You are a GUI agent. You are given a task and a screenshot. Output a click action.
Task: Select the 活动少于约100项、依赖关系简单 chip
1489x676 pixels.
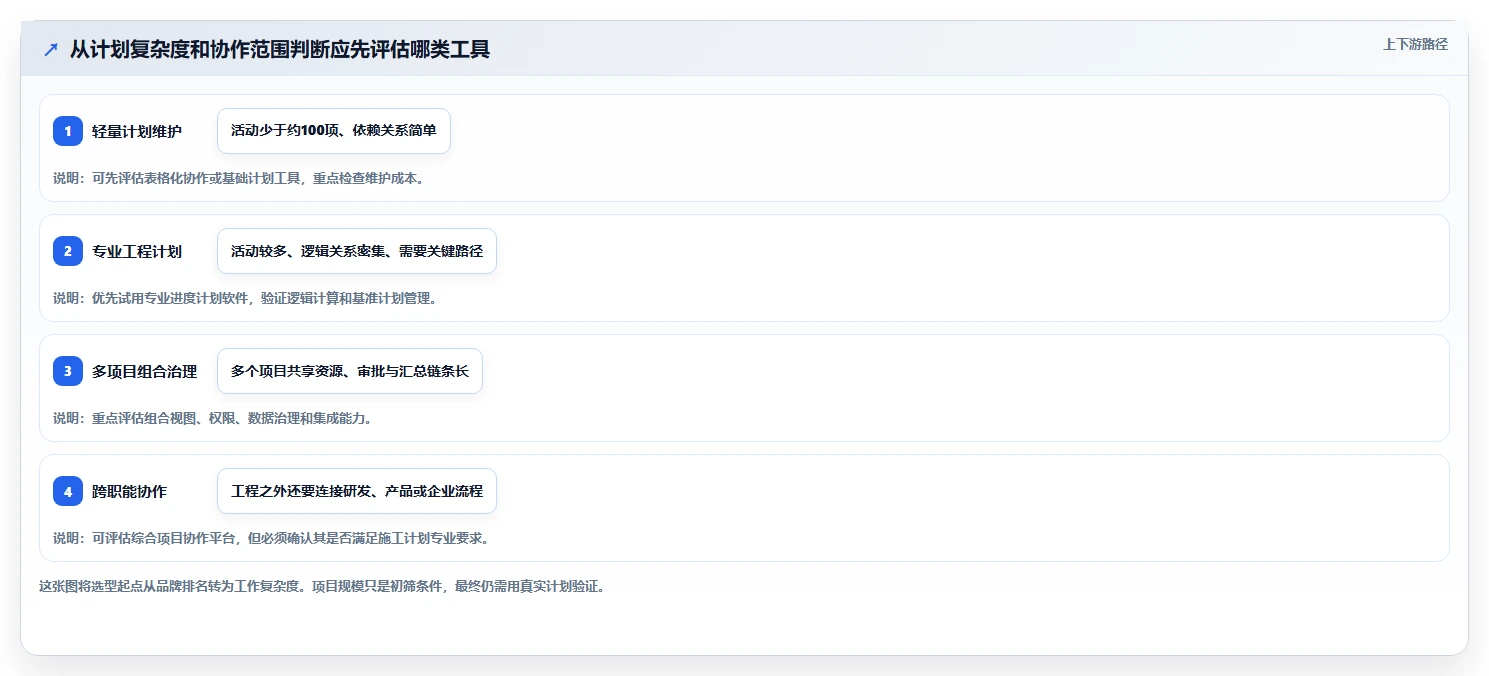[x=334, y=131]
